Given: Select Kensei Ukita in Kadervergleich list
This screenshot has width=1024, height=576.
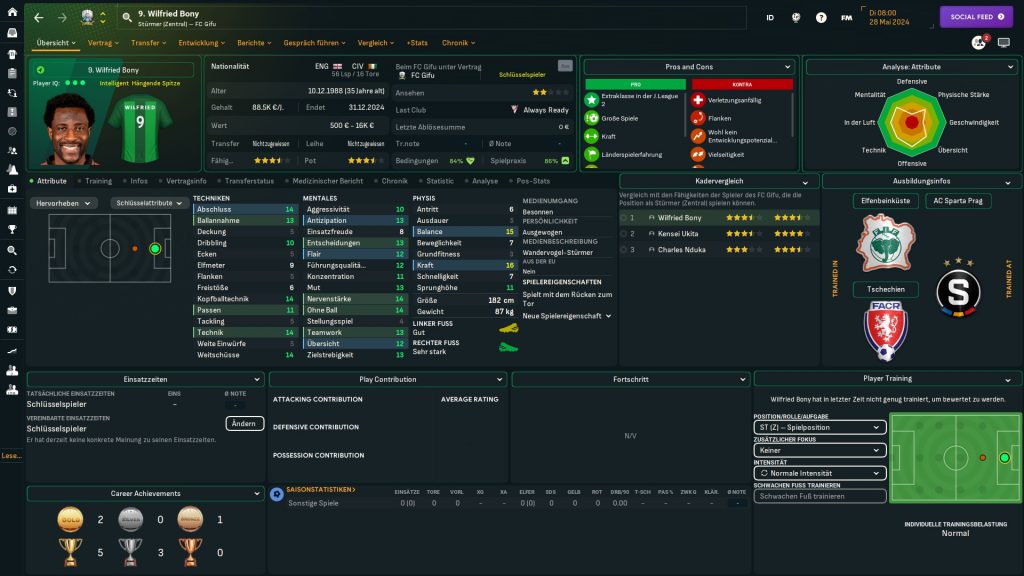Looking at the screenshot, I should (679, 233).
